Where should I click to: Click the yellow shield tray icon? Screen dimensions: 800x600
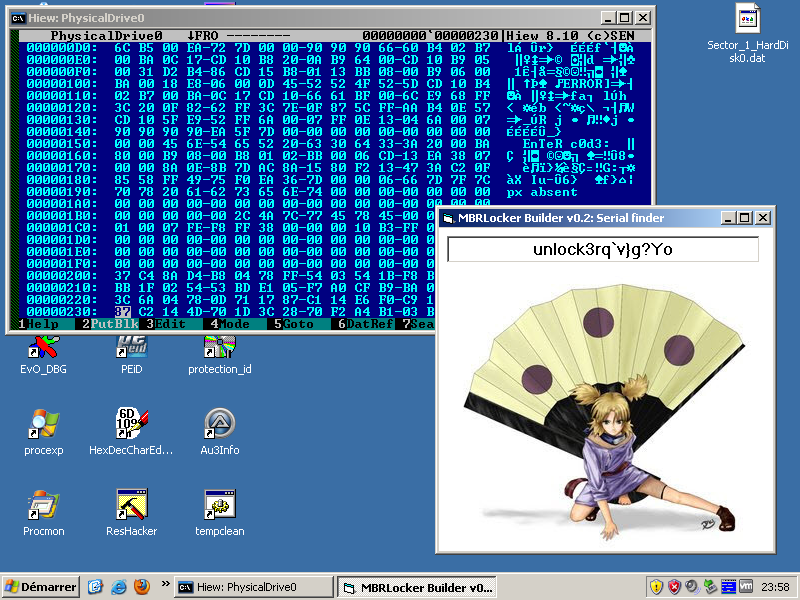657,587
